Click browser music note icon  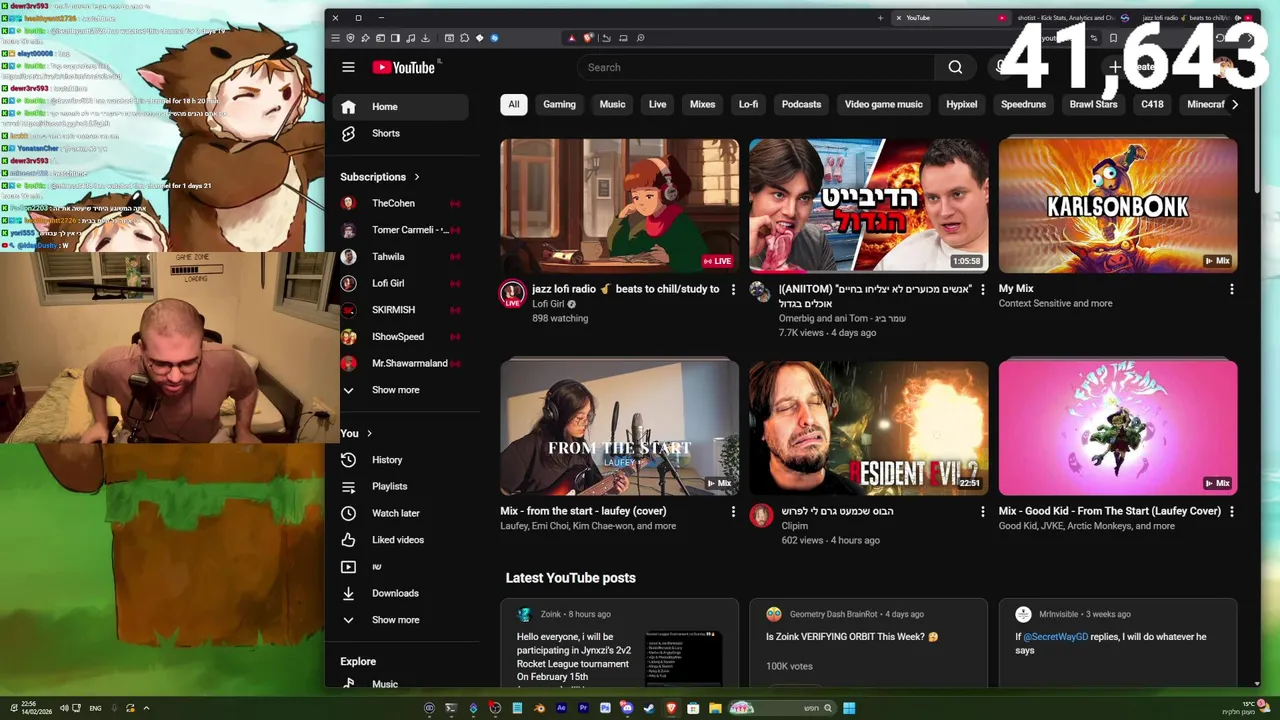410,38
